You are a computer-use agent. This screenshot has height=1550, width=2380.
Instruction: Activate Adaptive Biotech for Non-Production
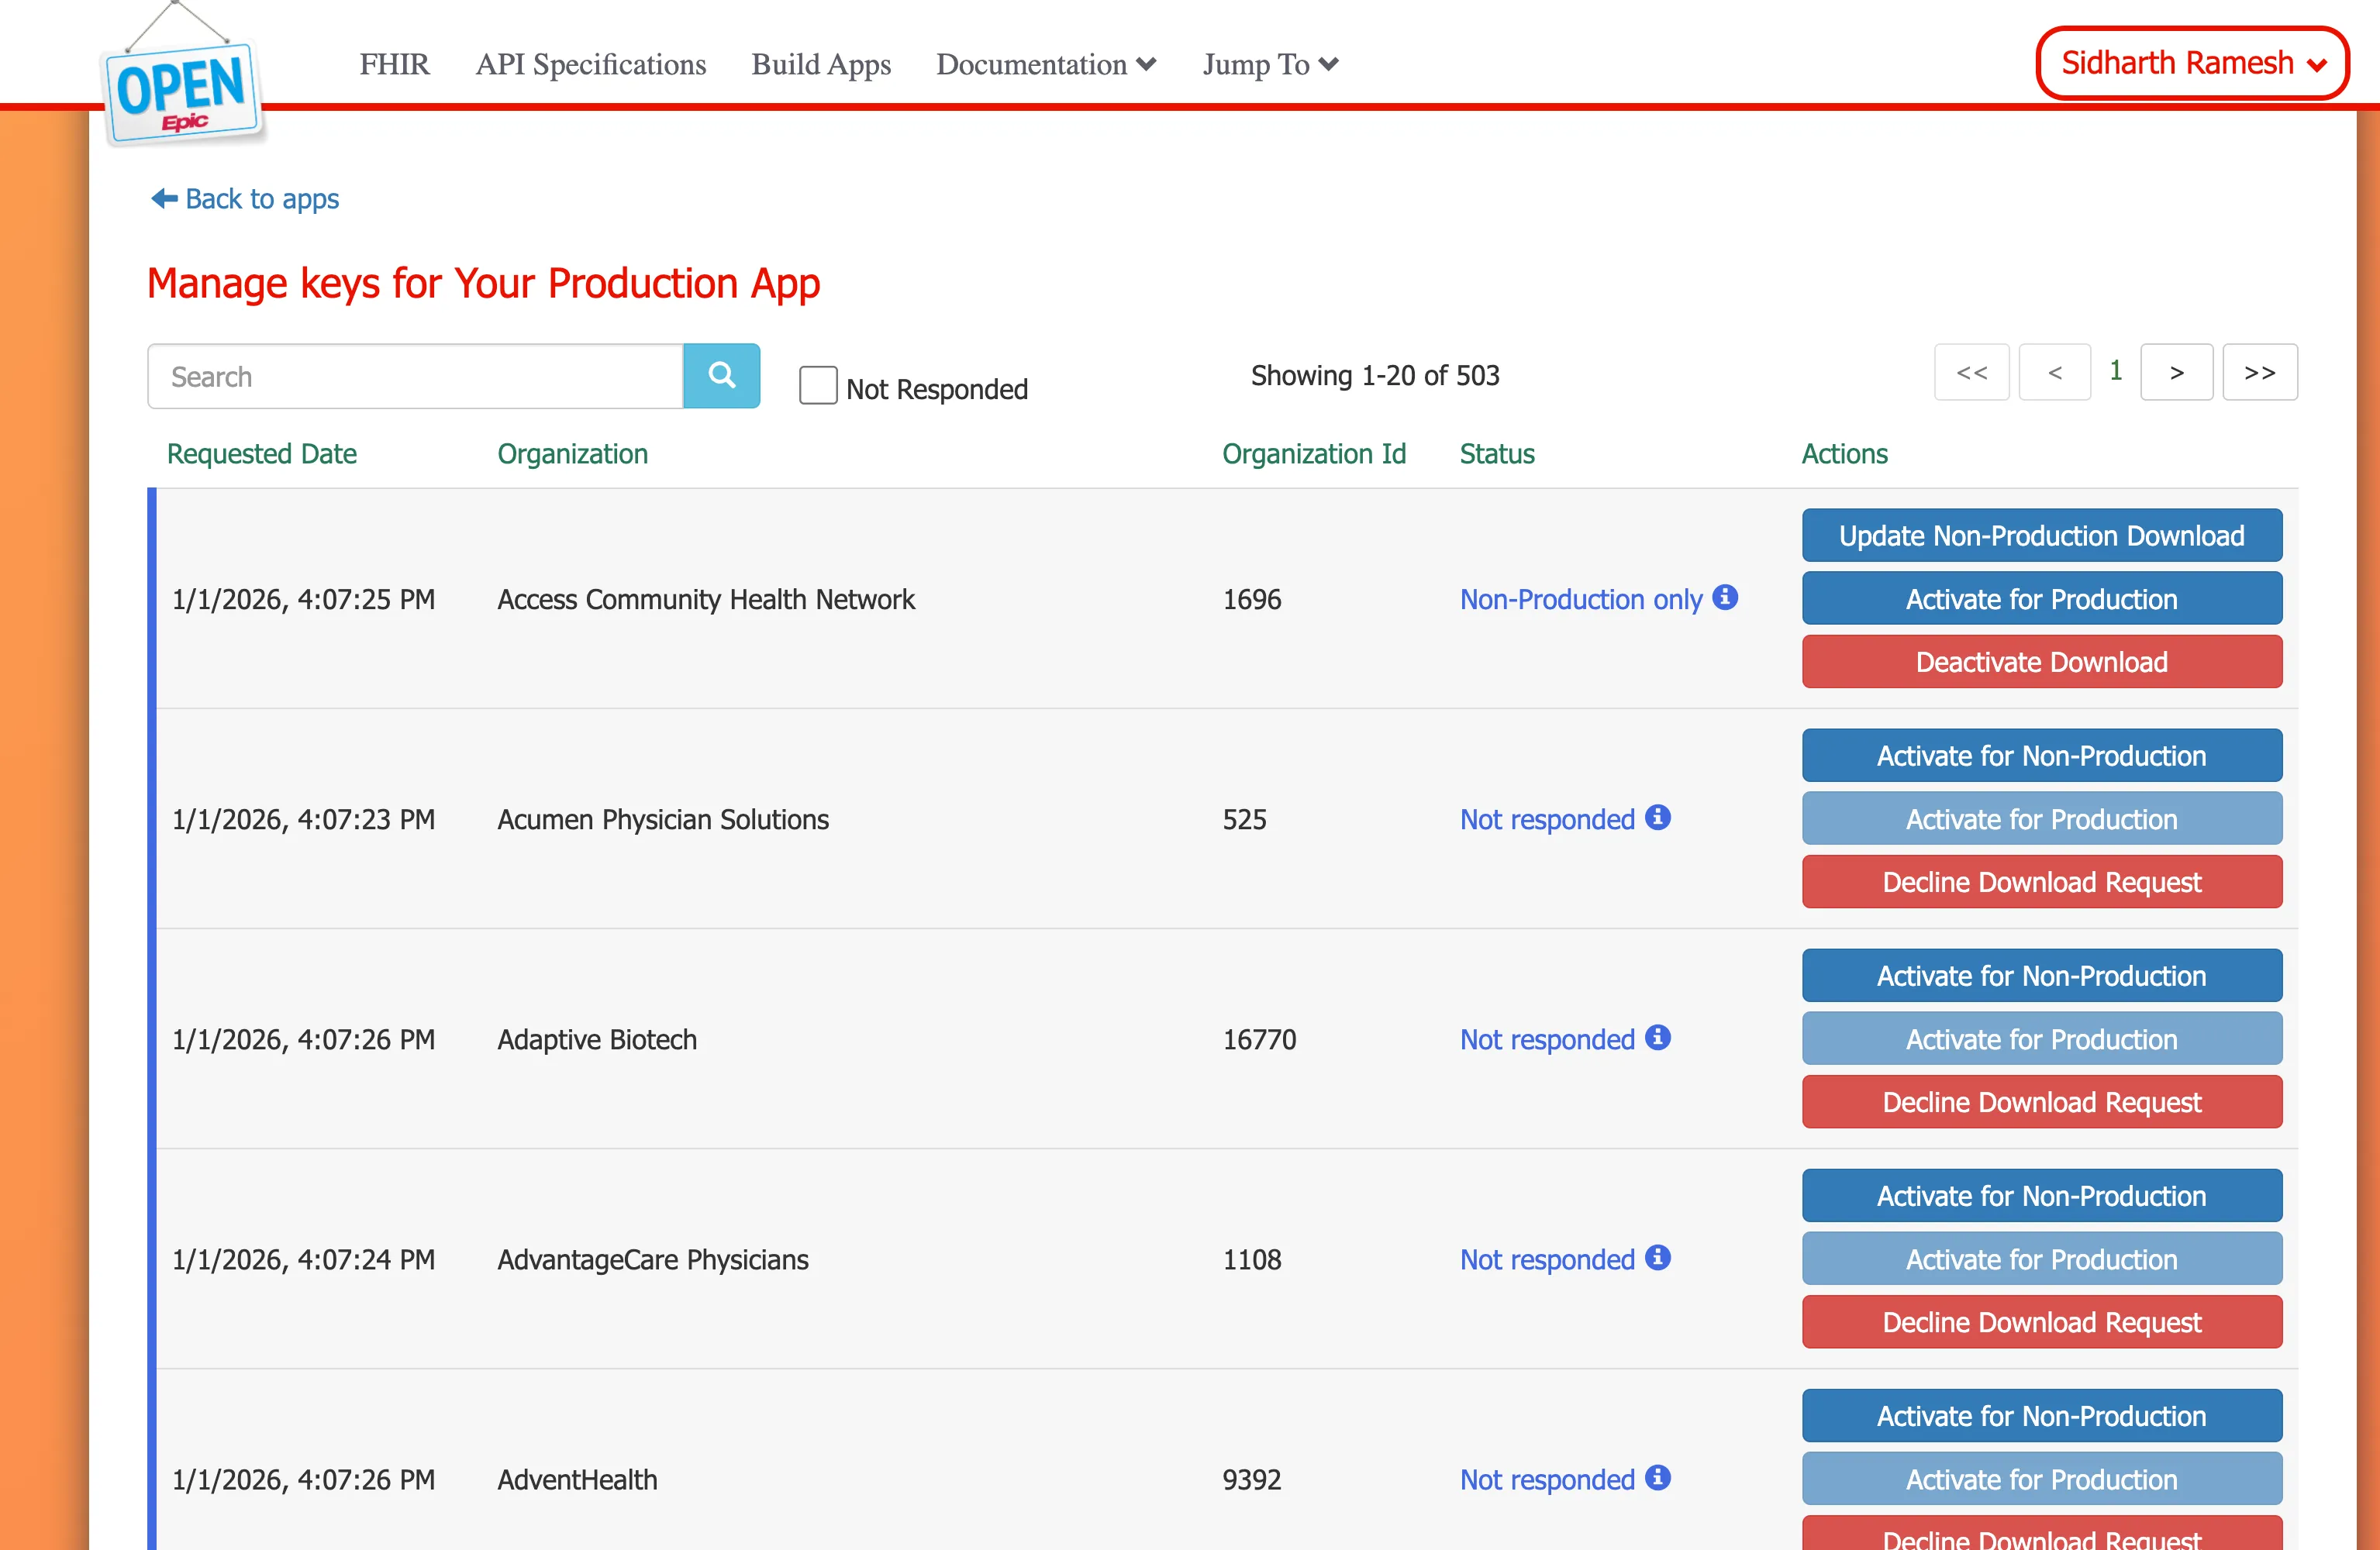(x=2042, y=975)
